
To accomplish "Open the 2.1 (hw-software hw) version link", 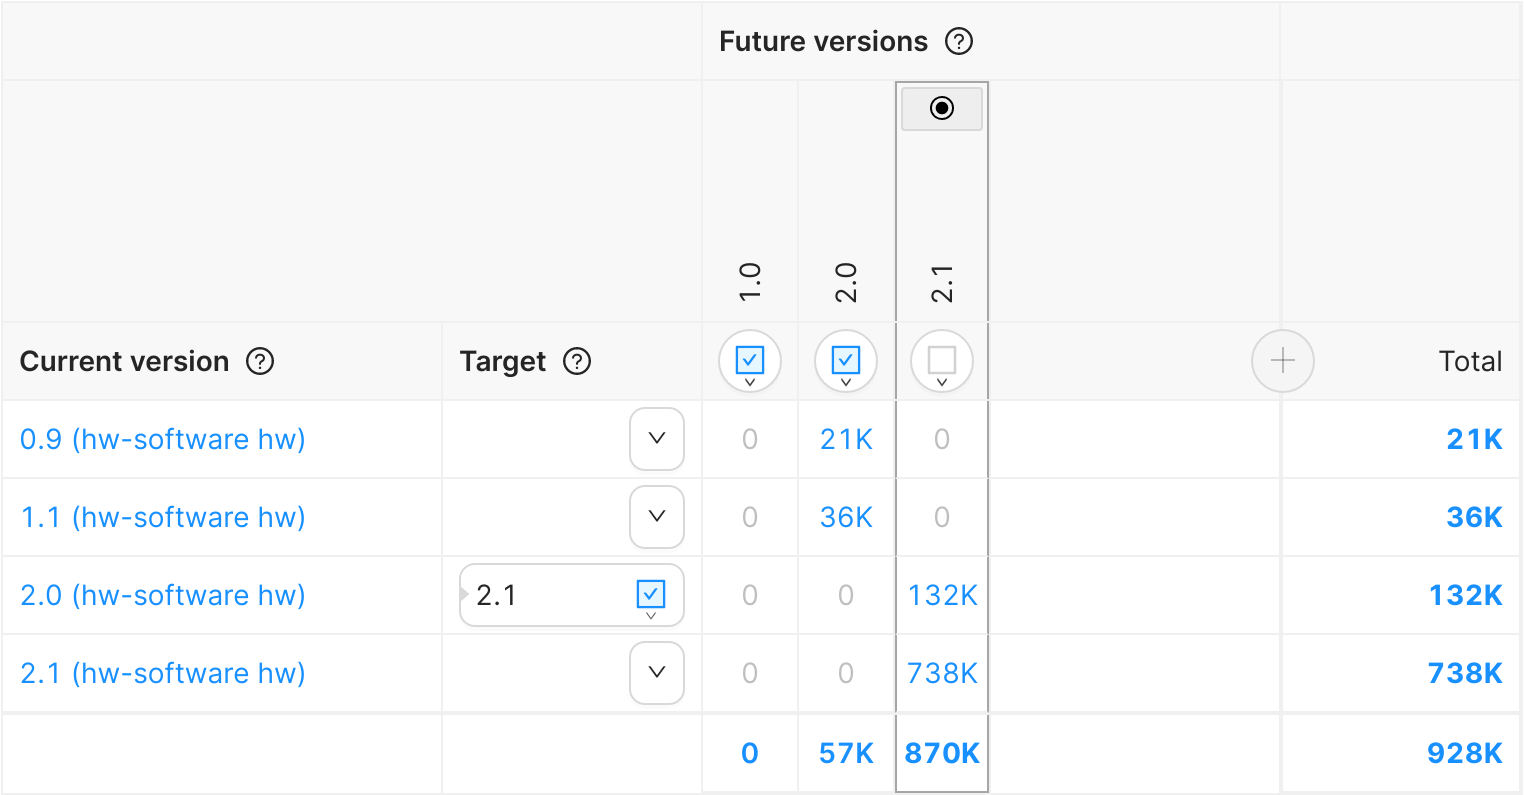I will coord(163,673).
